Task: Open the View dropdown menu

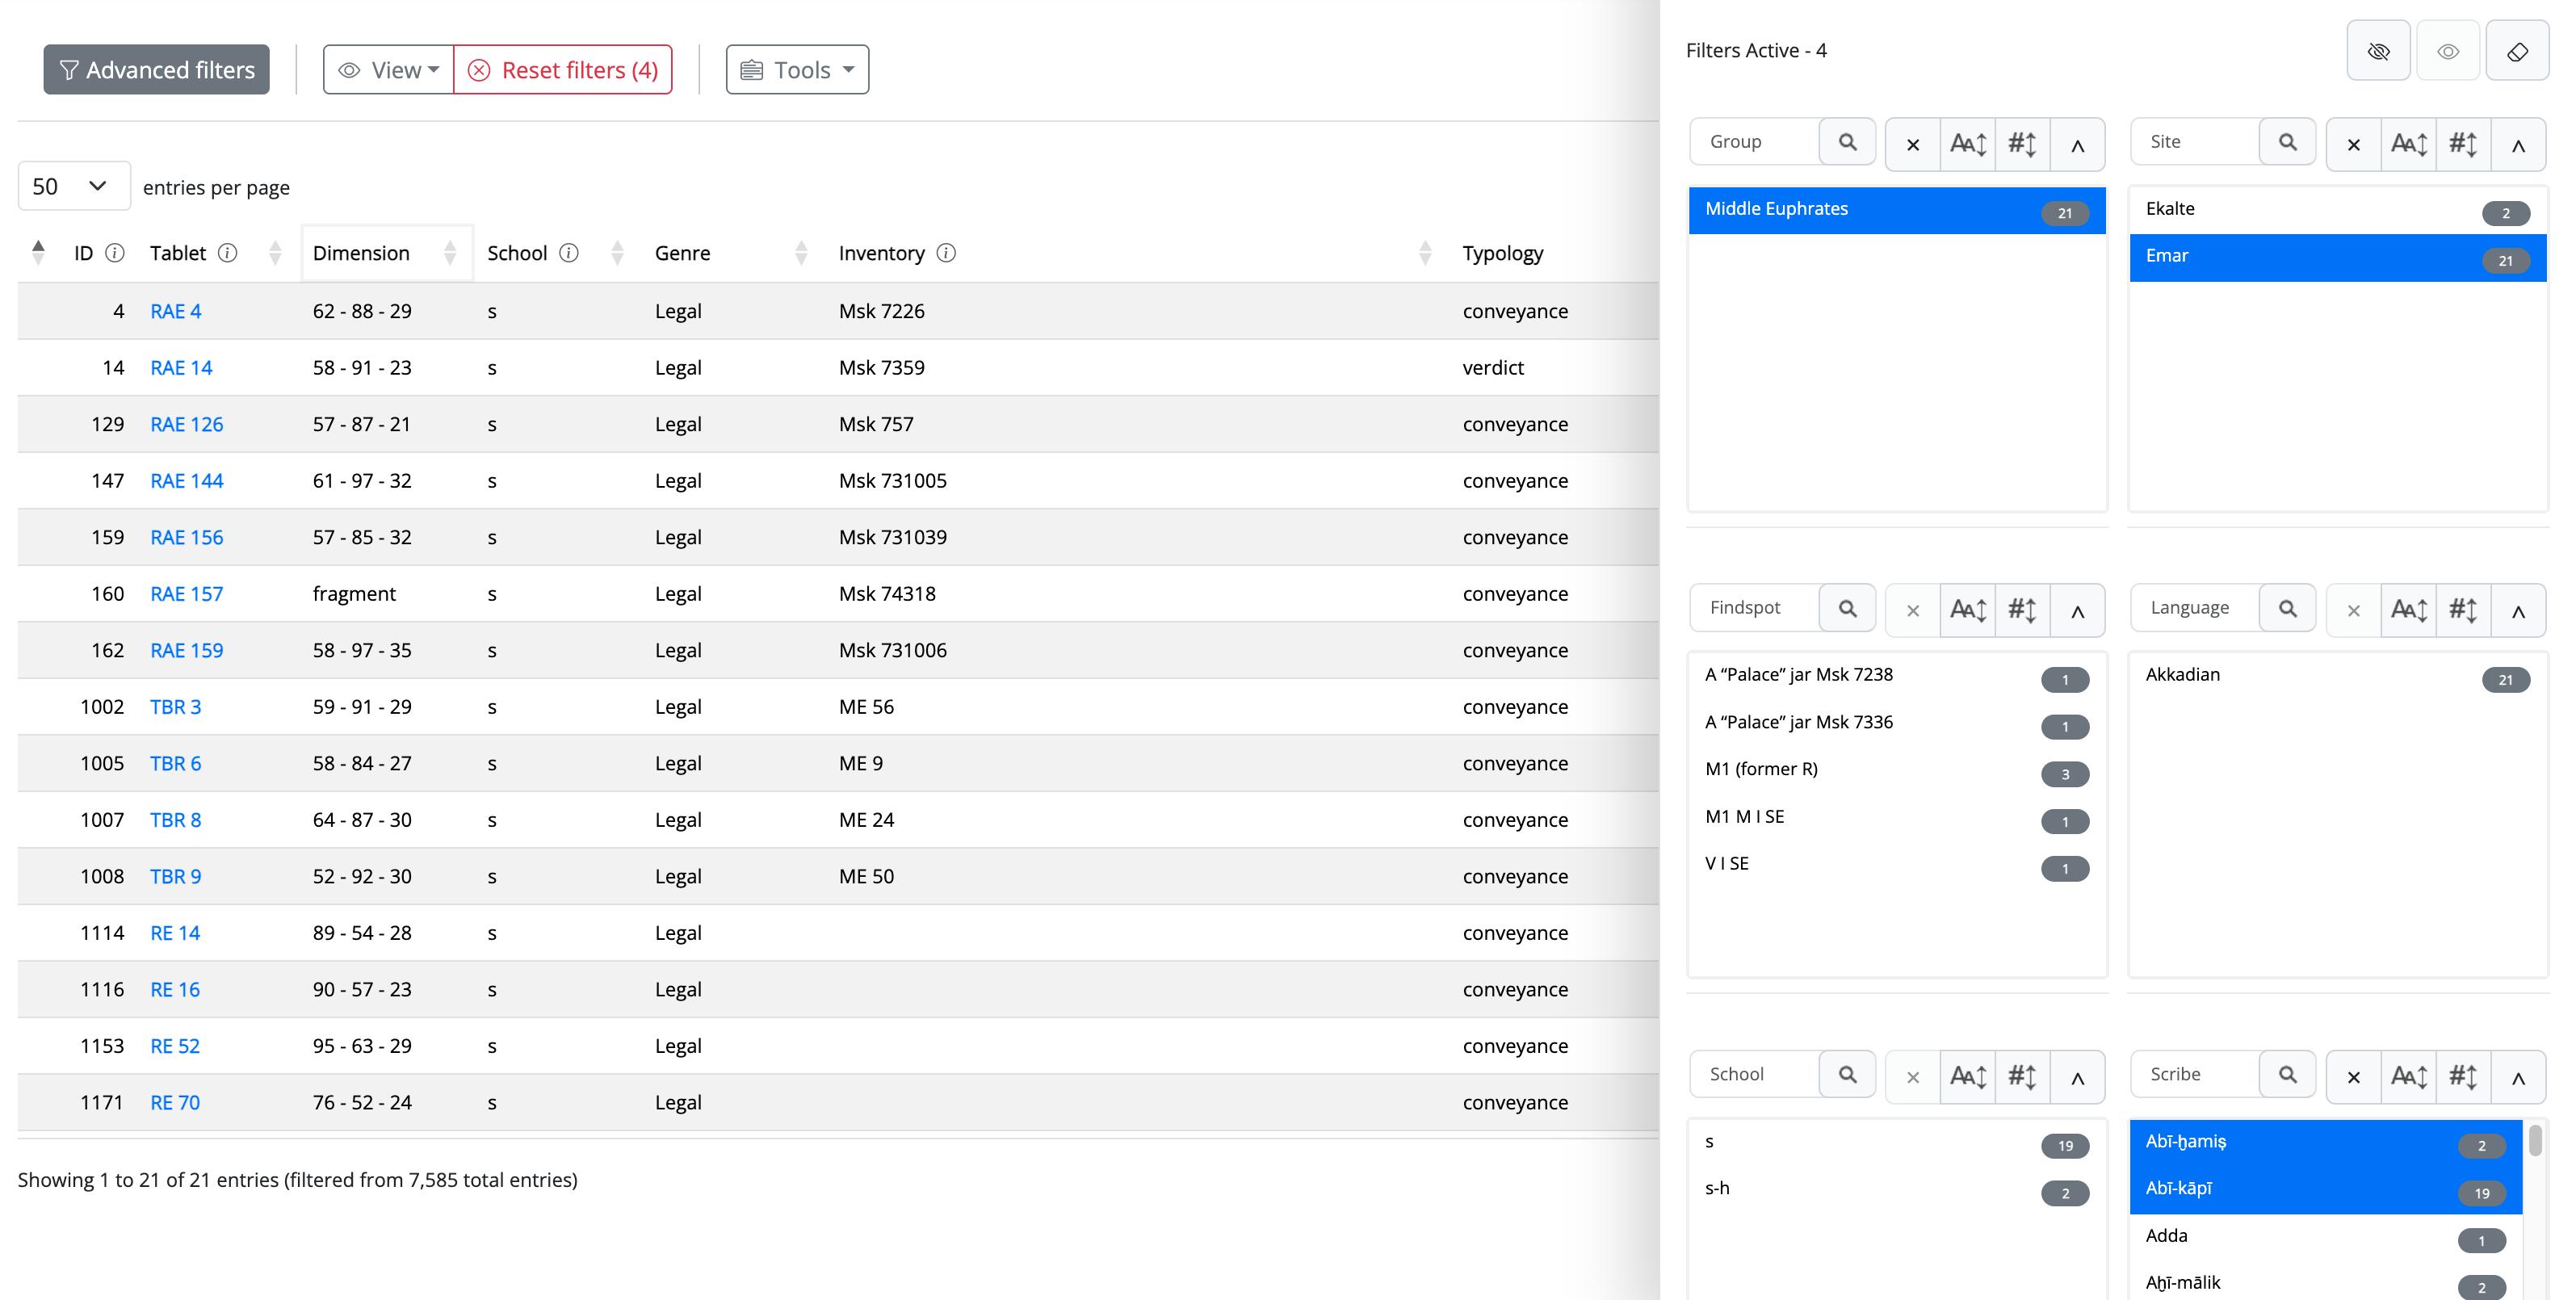Action: [389, 70]
